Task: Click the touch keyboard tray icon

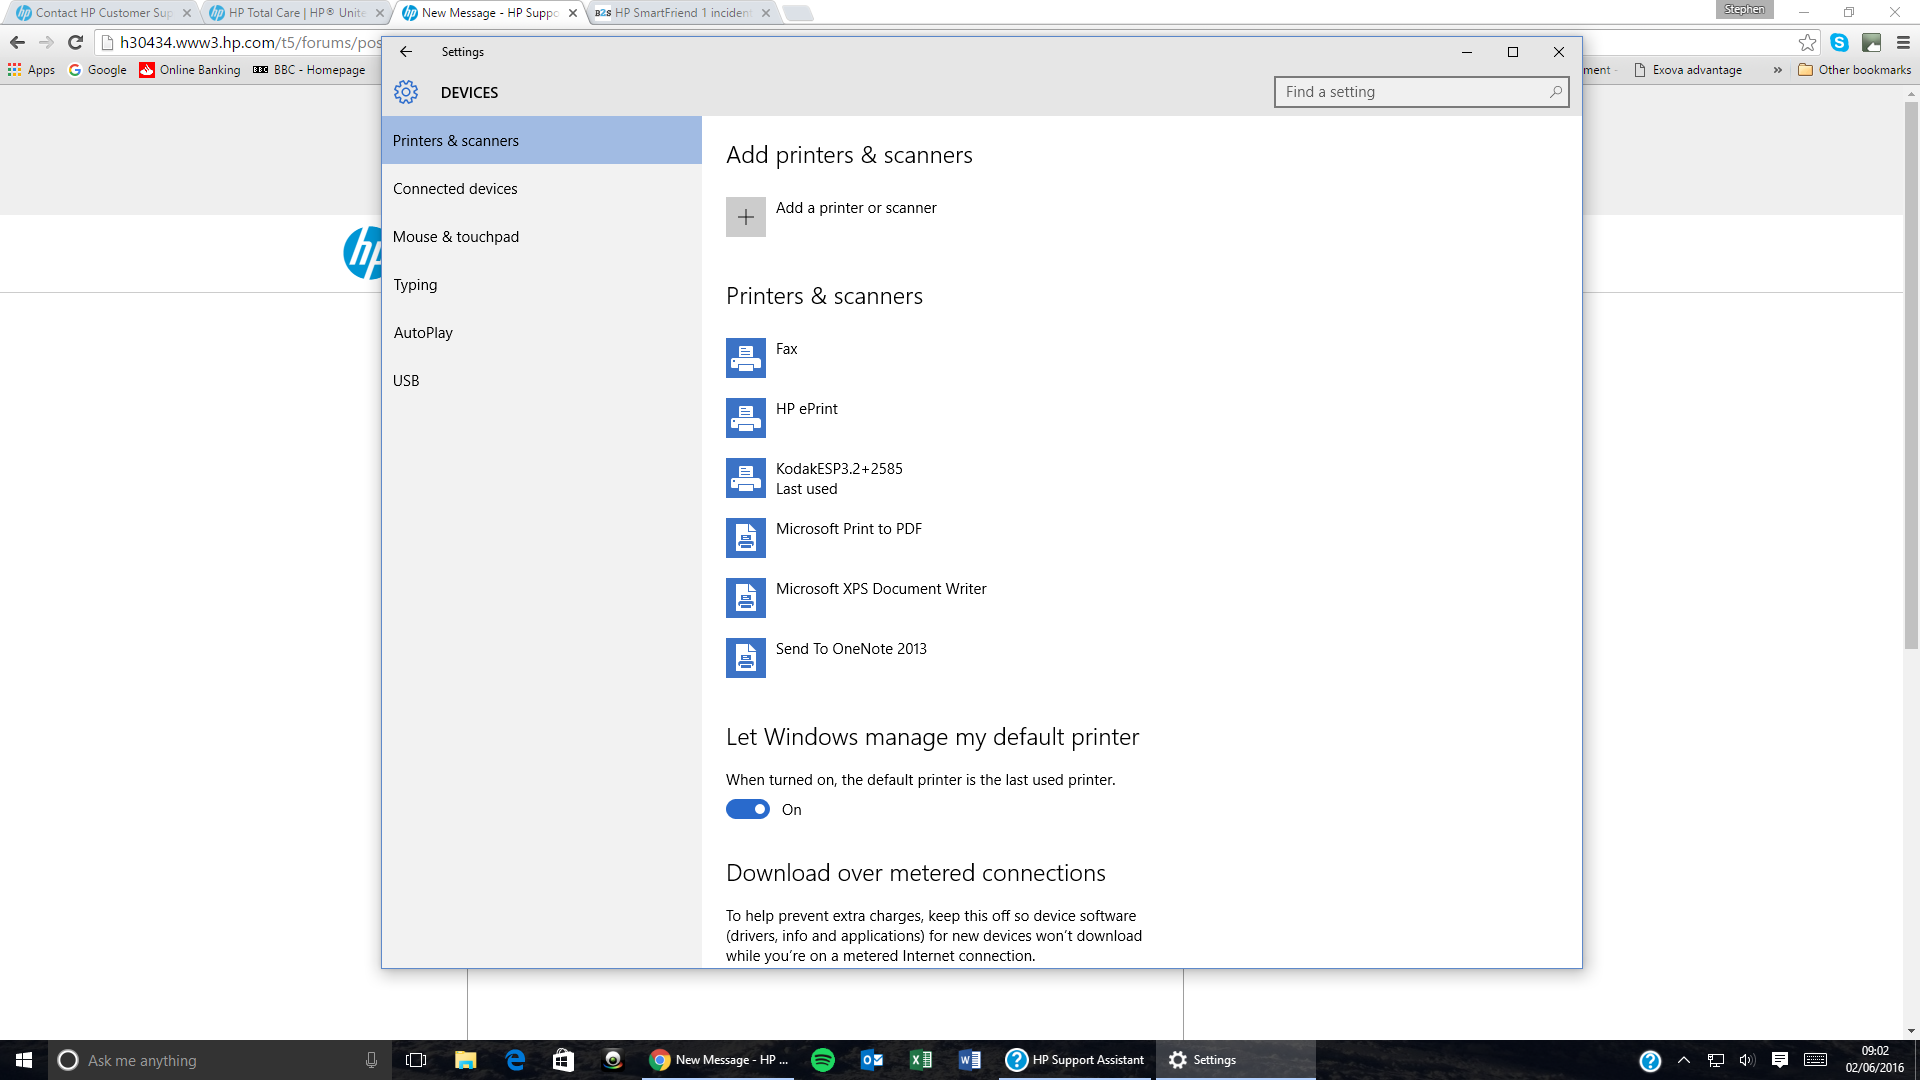Action: 1816,1060
